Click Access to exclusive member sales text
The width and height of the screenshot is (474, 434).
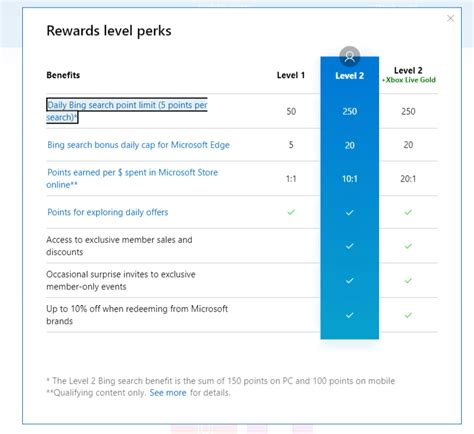coord(119,246)
